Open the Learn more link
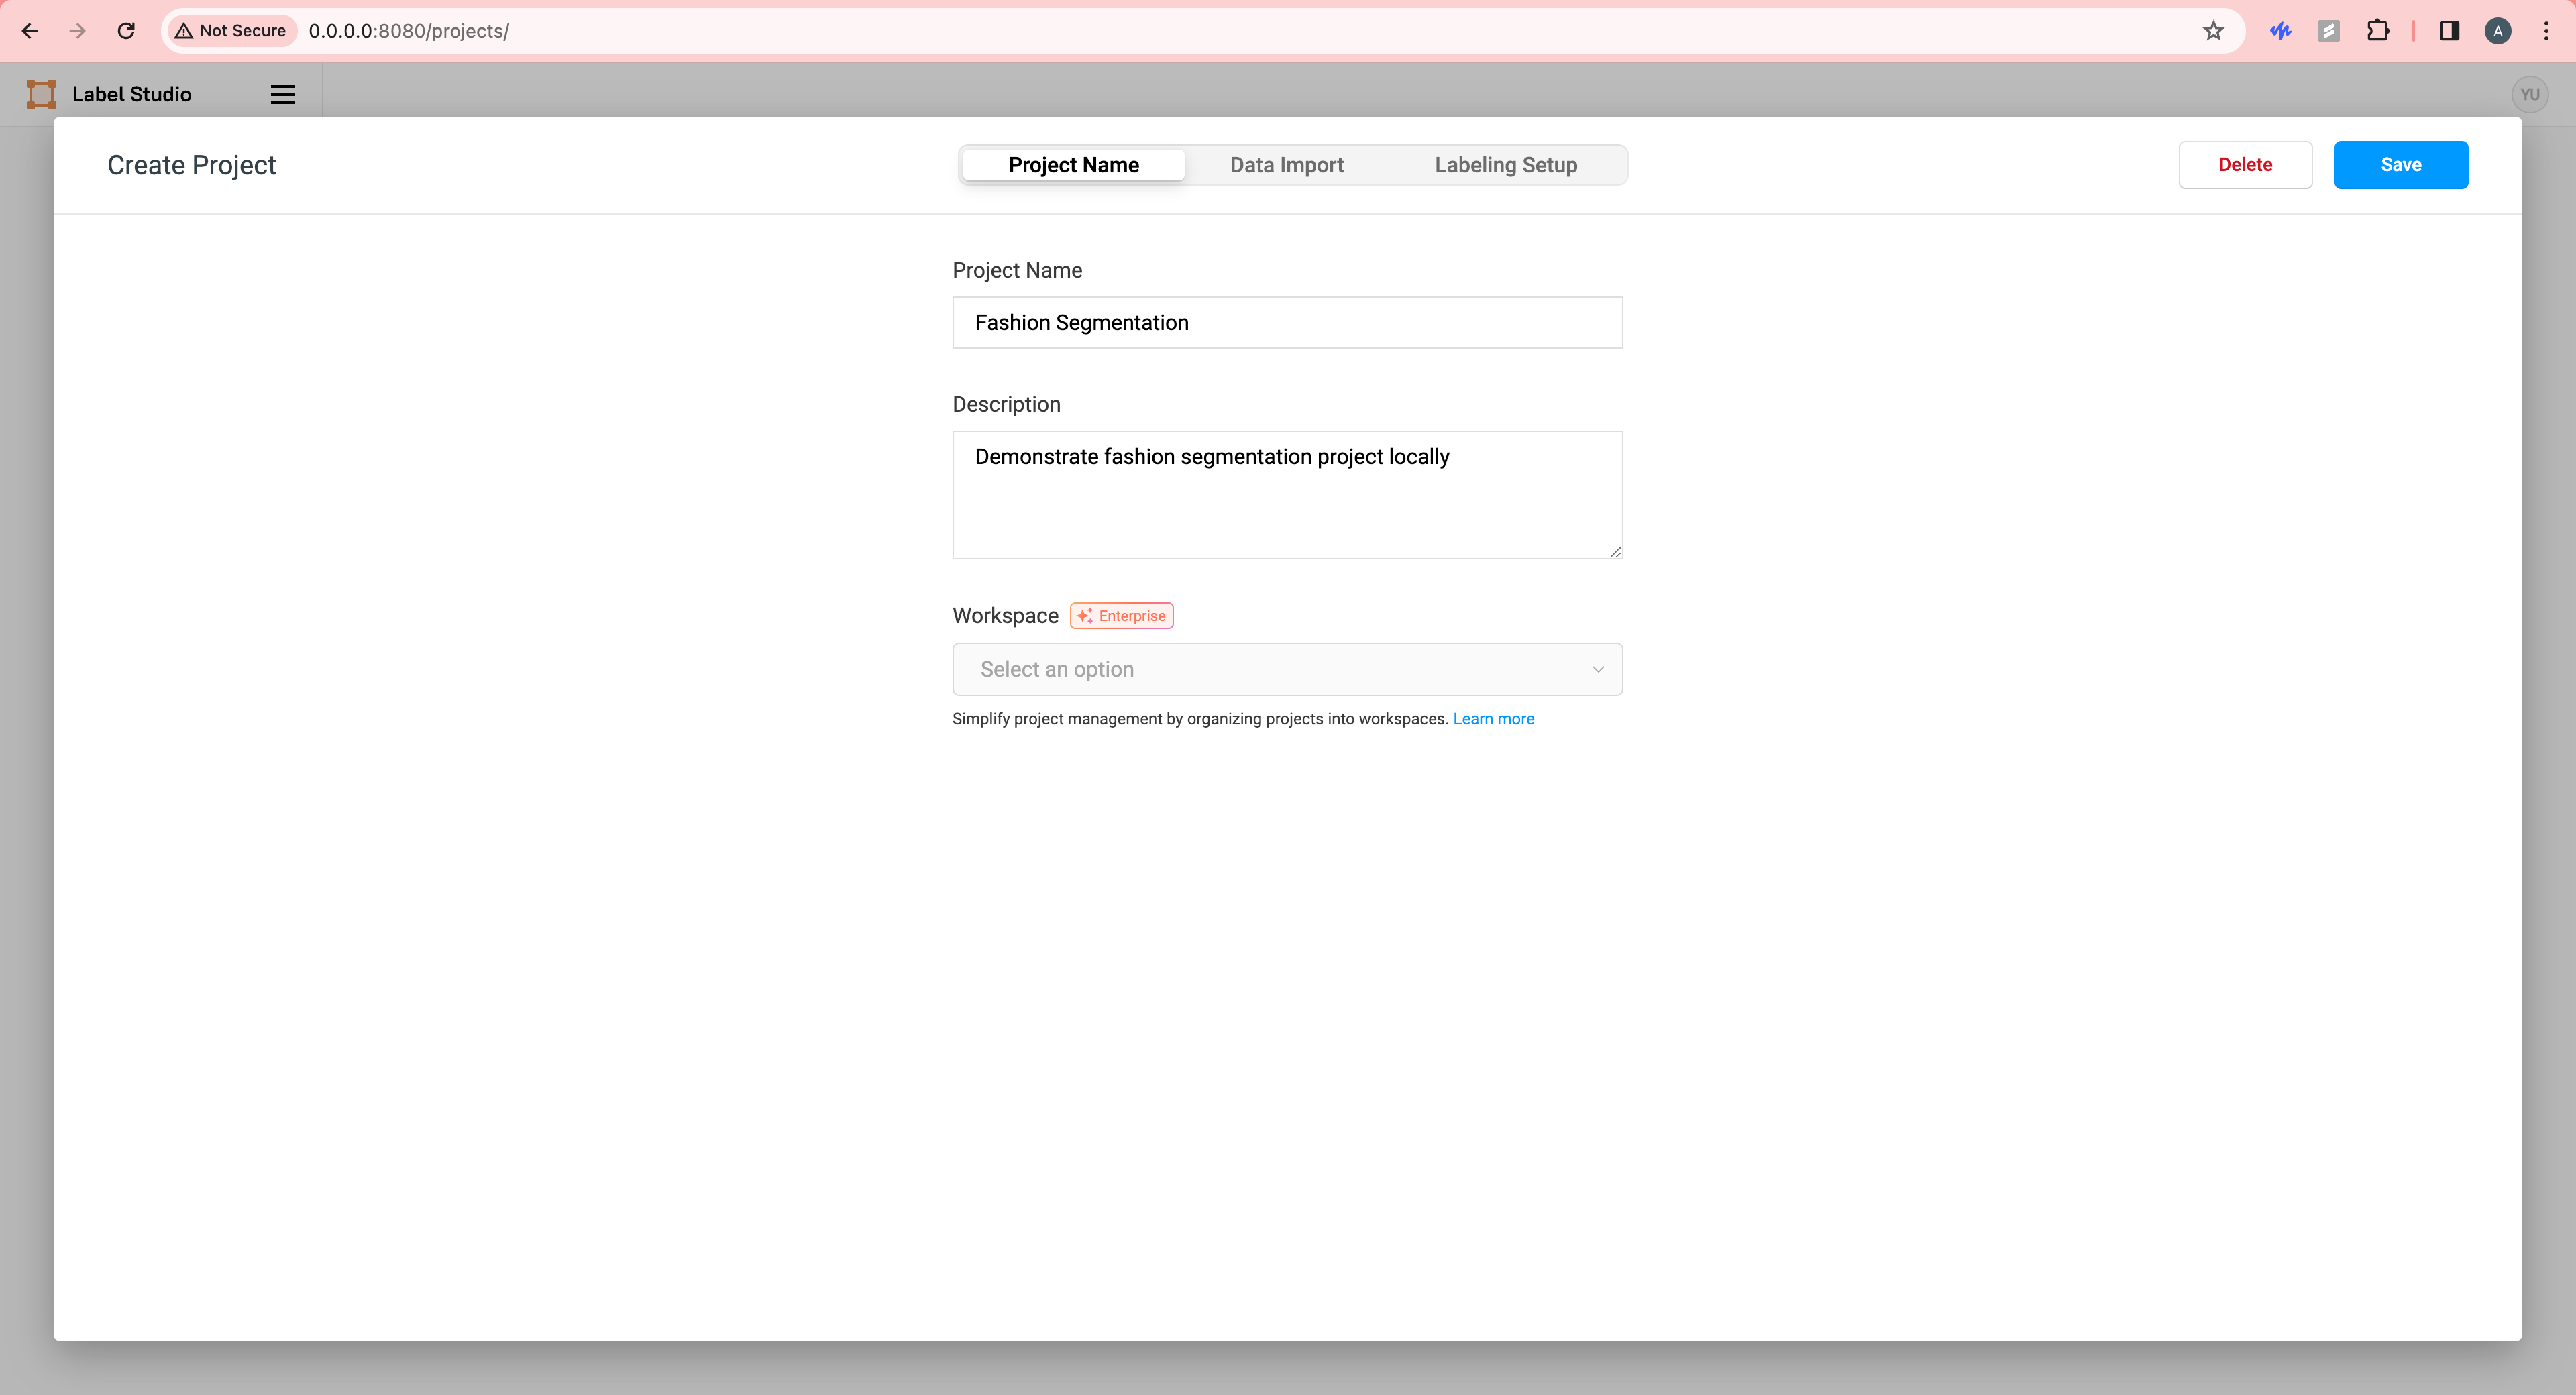This screenshot has height=1395, width=2576. click(x=1493, y=719)
